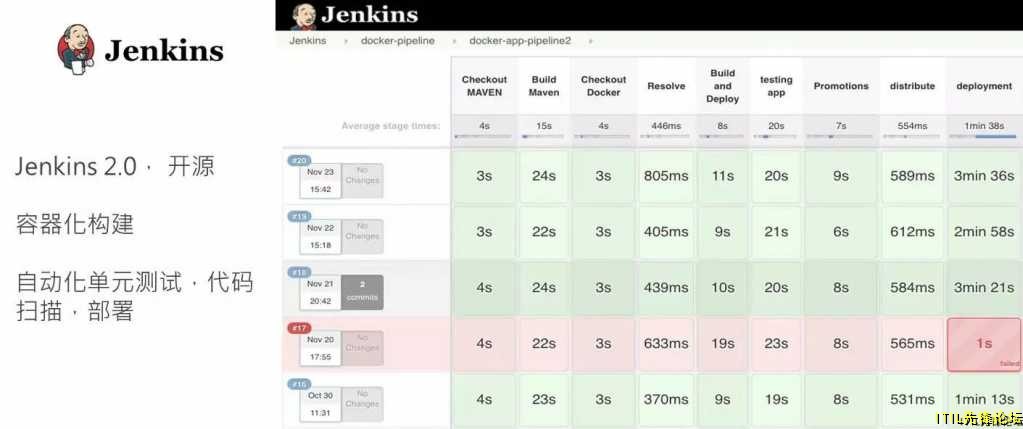The height and width of the screenshot is (429, 1023).
Task: Open the Nov 20 17:55 date box
Action: (x=320, y=349)
